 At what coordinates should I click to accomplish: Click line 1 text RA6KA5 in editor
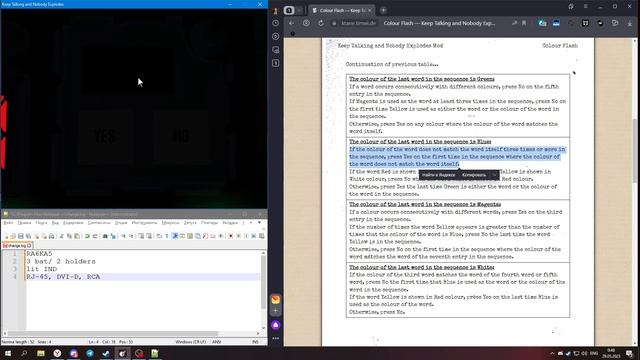click(39, 254)
